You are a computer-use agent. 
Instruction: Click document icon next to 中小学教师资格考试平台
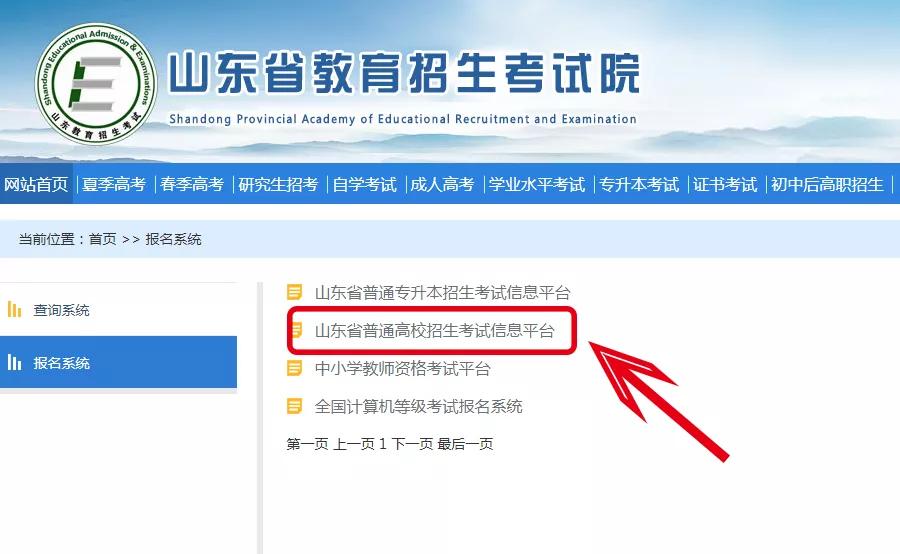tap(294, 368)
